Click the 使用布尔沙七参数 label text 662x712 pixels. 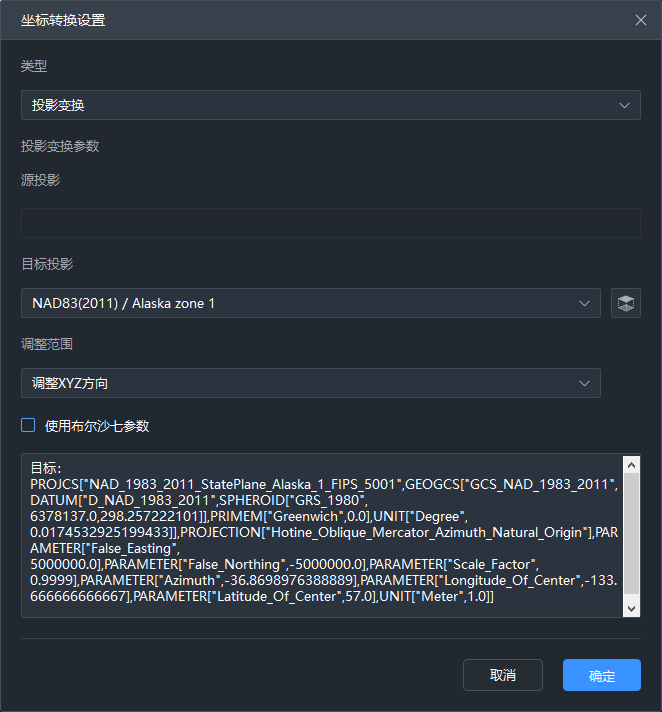click(97, 426)
